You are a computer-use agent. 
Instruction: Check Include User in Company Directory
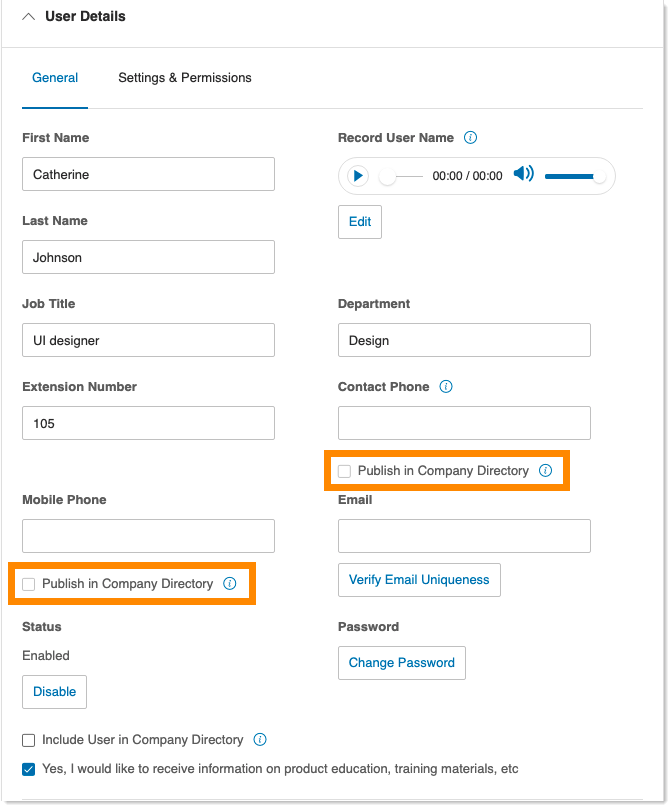click(x=29, y=740)
